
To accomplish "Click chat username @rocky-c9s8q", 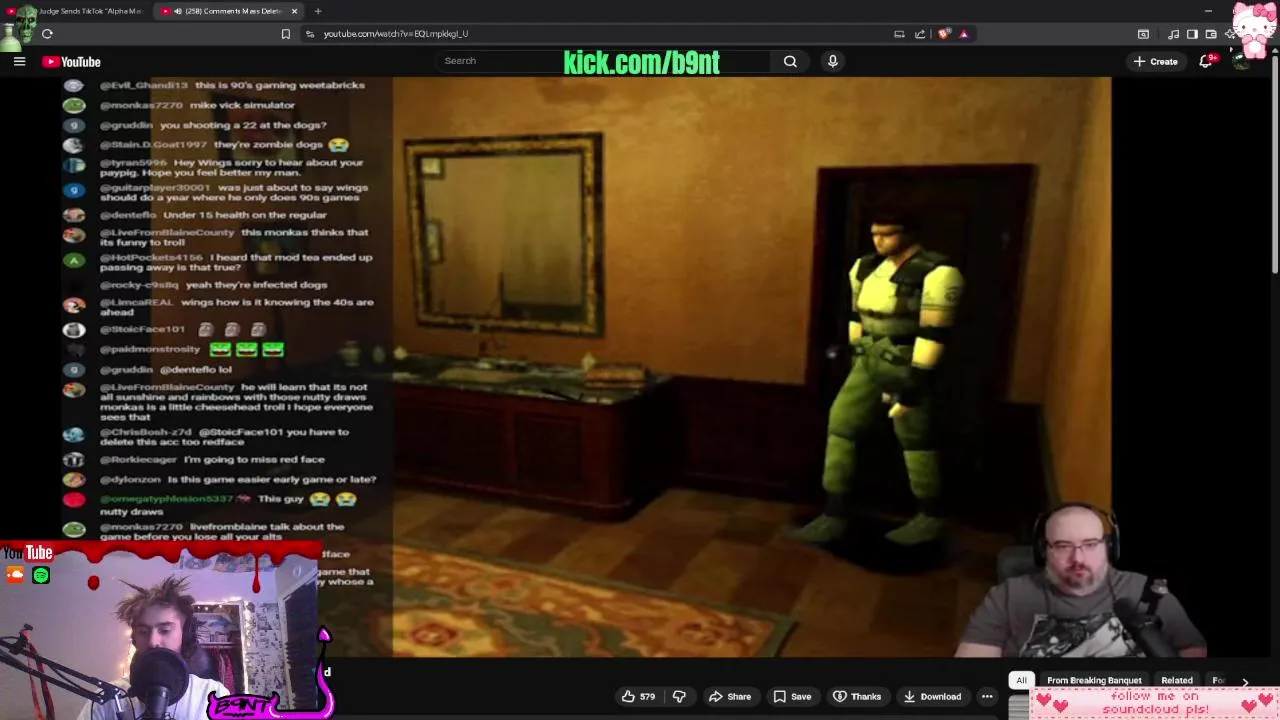I will pyautogui.click(x=139, y=285).
